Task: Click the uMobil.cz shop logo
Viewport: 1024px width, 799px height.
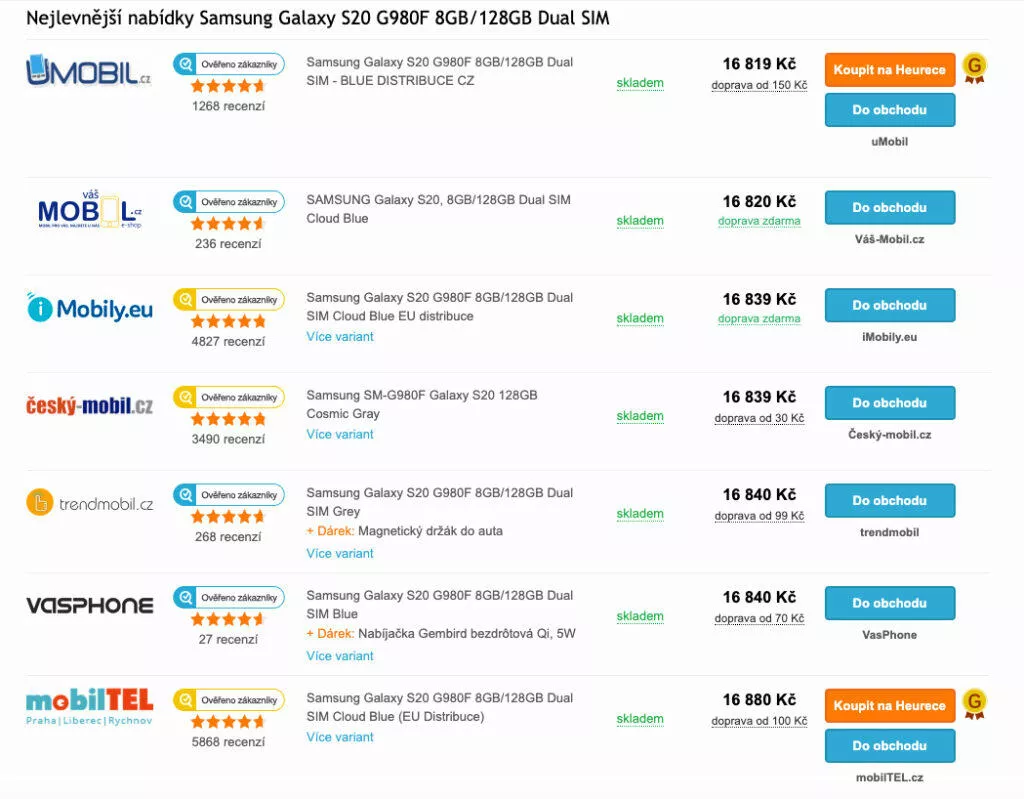Action: click(89, 71)
